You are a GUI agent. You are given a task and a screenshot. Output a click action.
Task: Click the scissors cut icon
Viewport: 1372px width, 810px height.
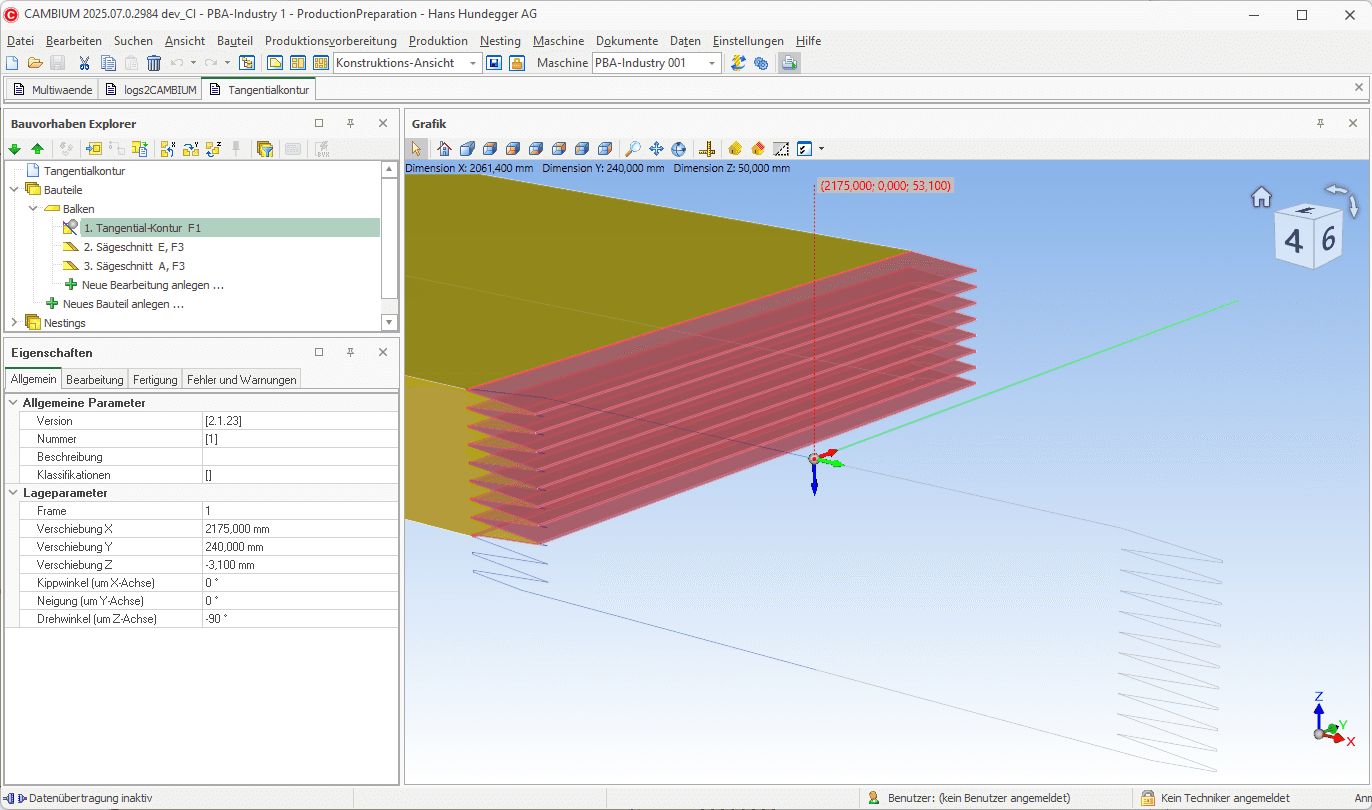pos(84,63)
